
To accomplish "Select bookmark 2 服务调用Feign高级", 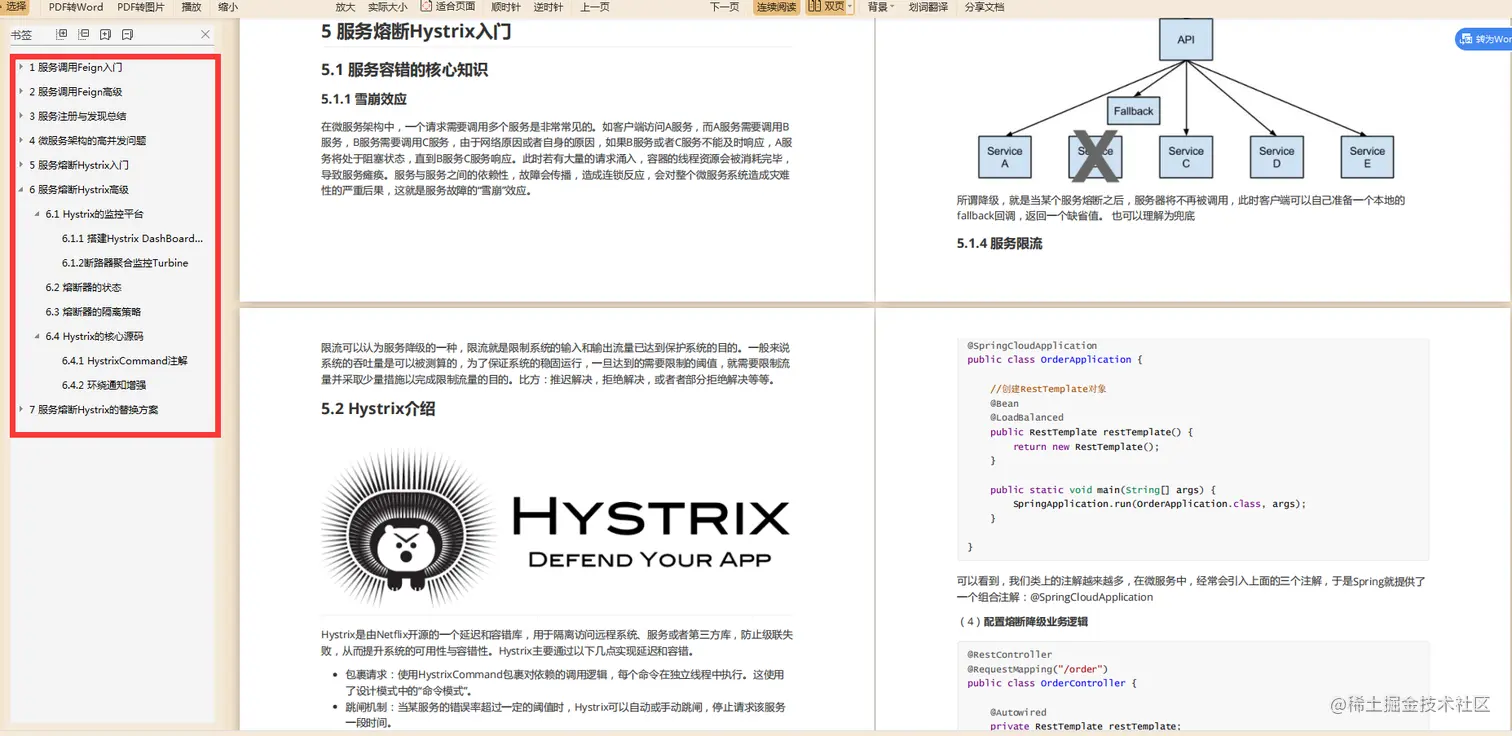I will [76, 92].
